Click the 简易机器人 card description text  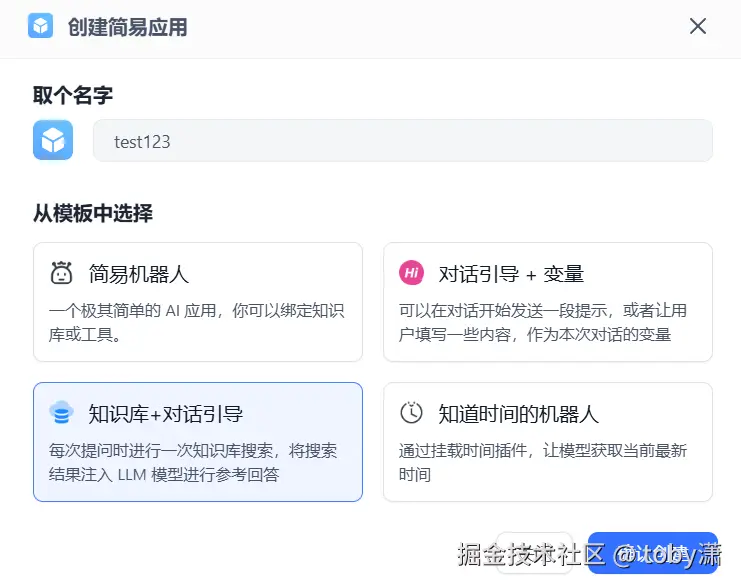pos(197,323)
